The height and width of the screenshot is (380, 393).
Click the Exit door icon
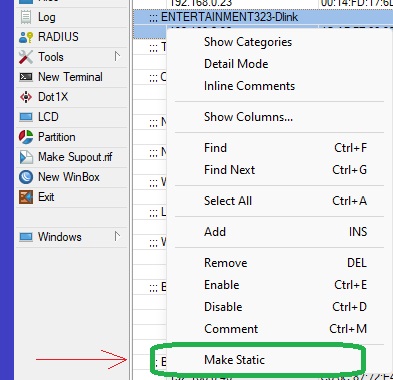click(x=26, y=197)
